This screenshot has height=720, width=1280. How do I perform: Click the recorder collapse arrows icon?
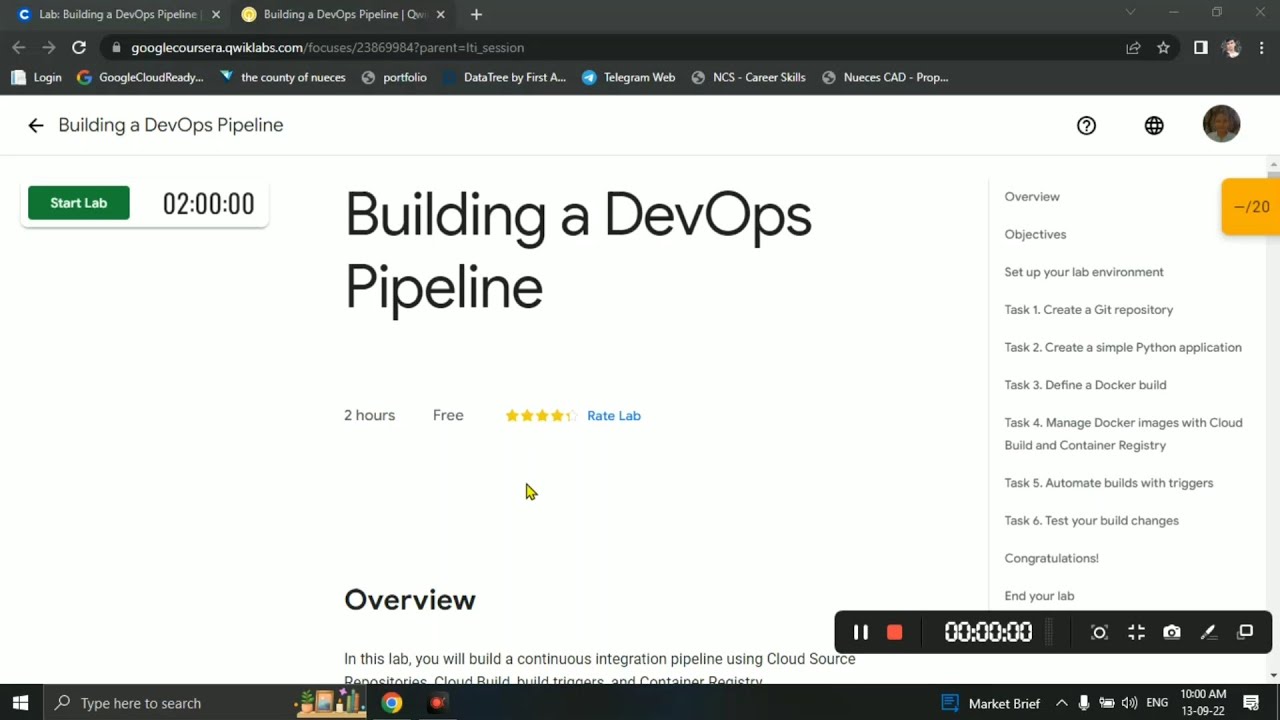[1136, 632]
